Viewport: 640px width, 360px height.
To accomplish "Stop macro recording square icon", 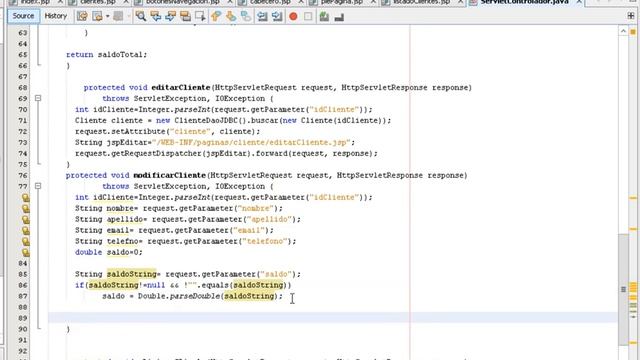I will tap(308, 16).
